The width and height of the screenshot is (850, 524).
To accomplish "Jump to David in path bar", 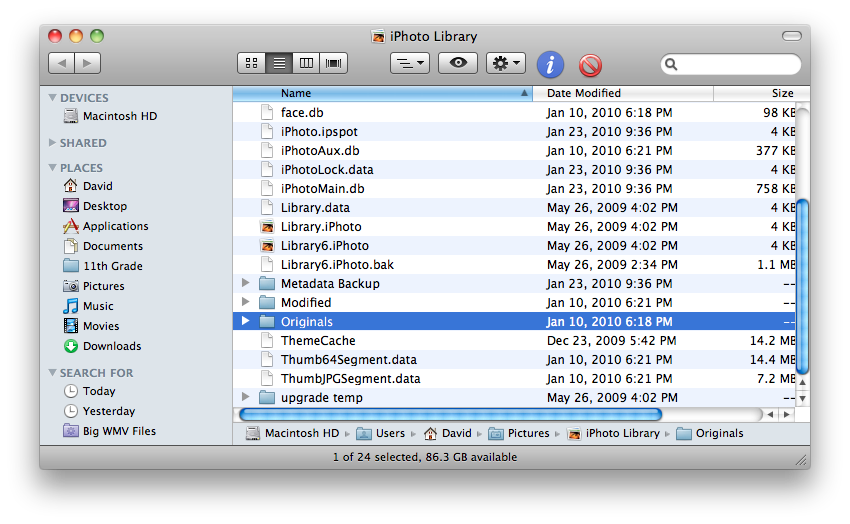I will pos(448,434).
